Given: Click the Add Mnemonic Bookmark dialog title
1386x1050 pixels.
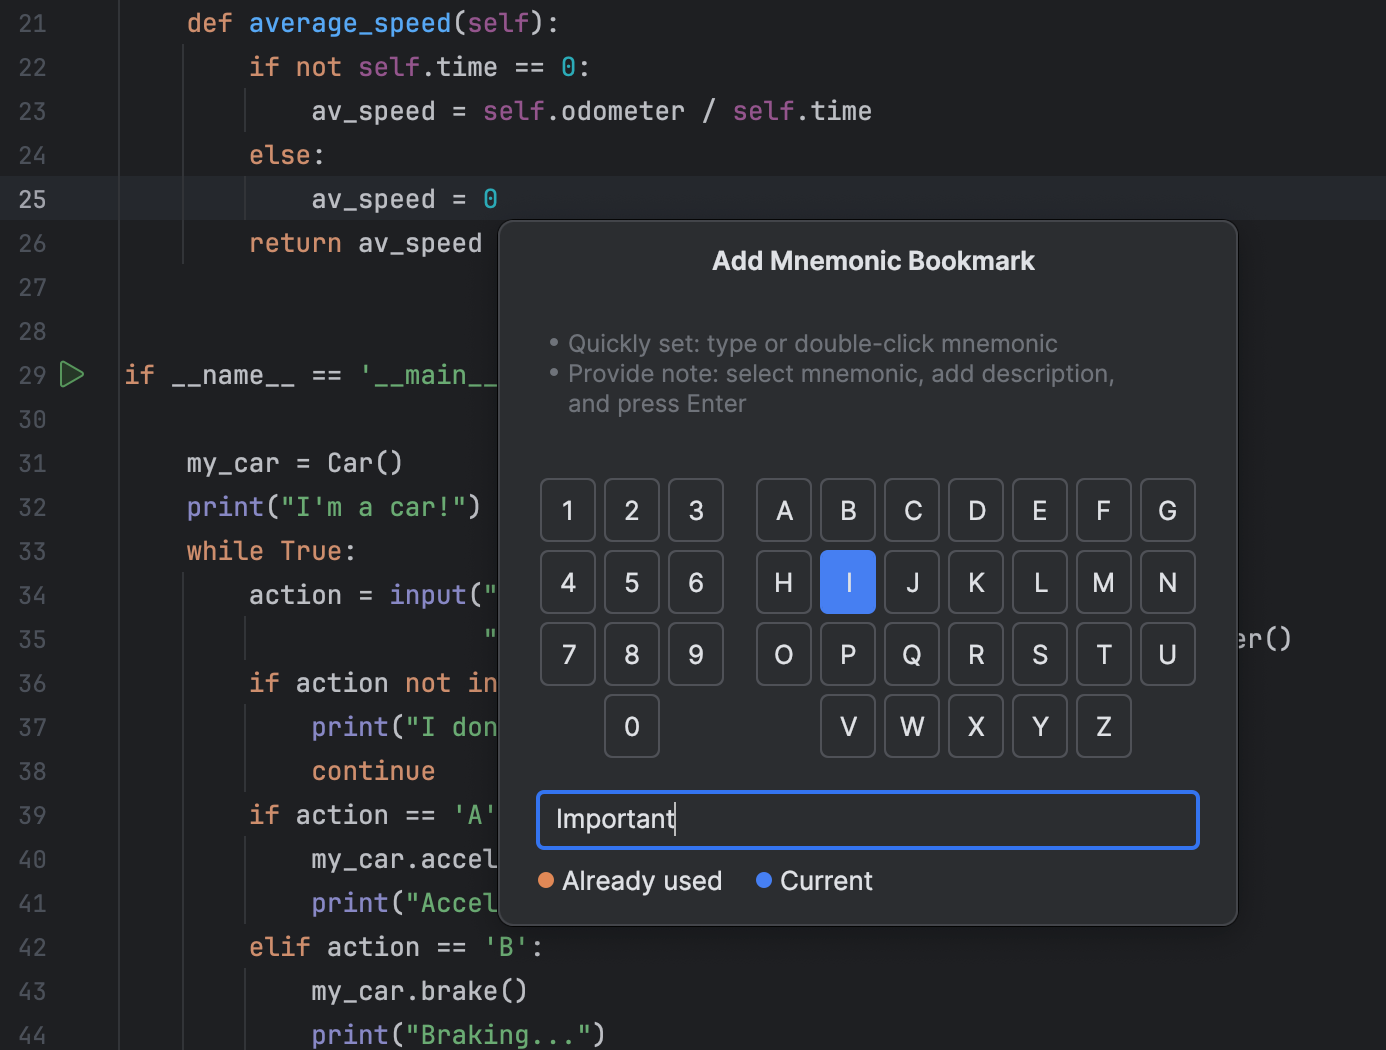Looking at the screenshot, I should point(873,260).
